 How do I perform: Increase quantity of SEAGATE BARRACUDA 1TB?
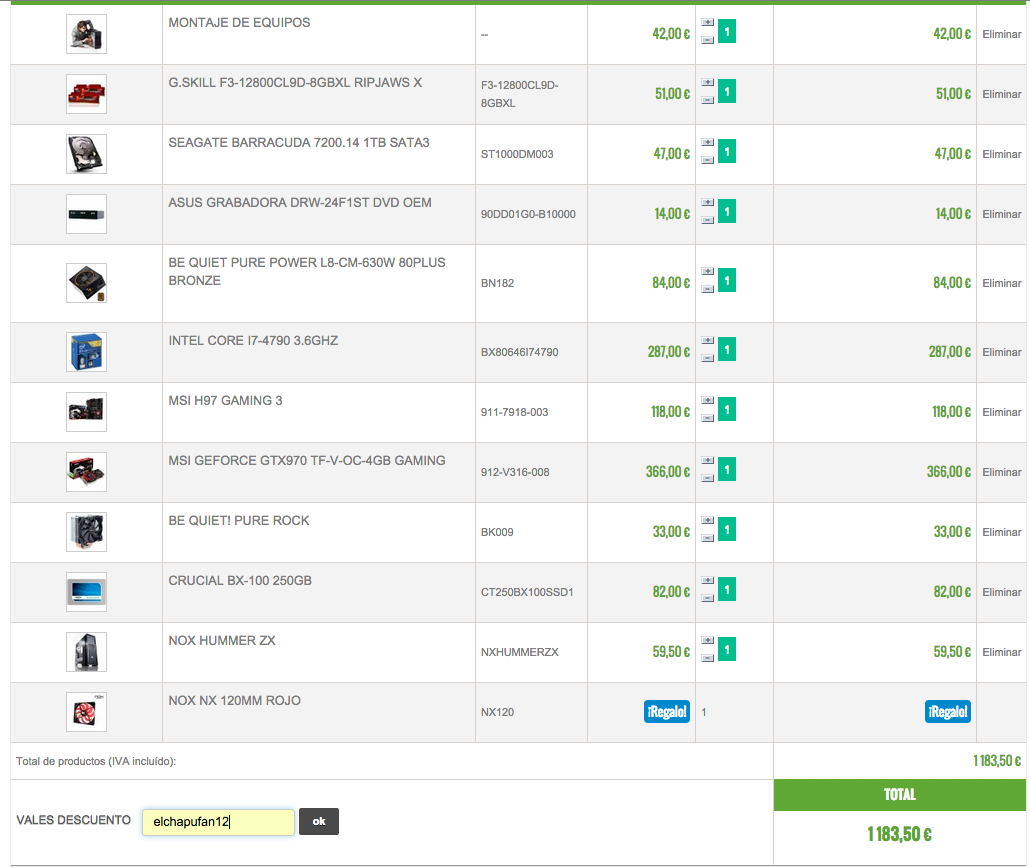[707, 143]
